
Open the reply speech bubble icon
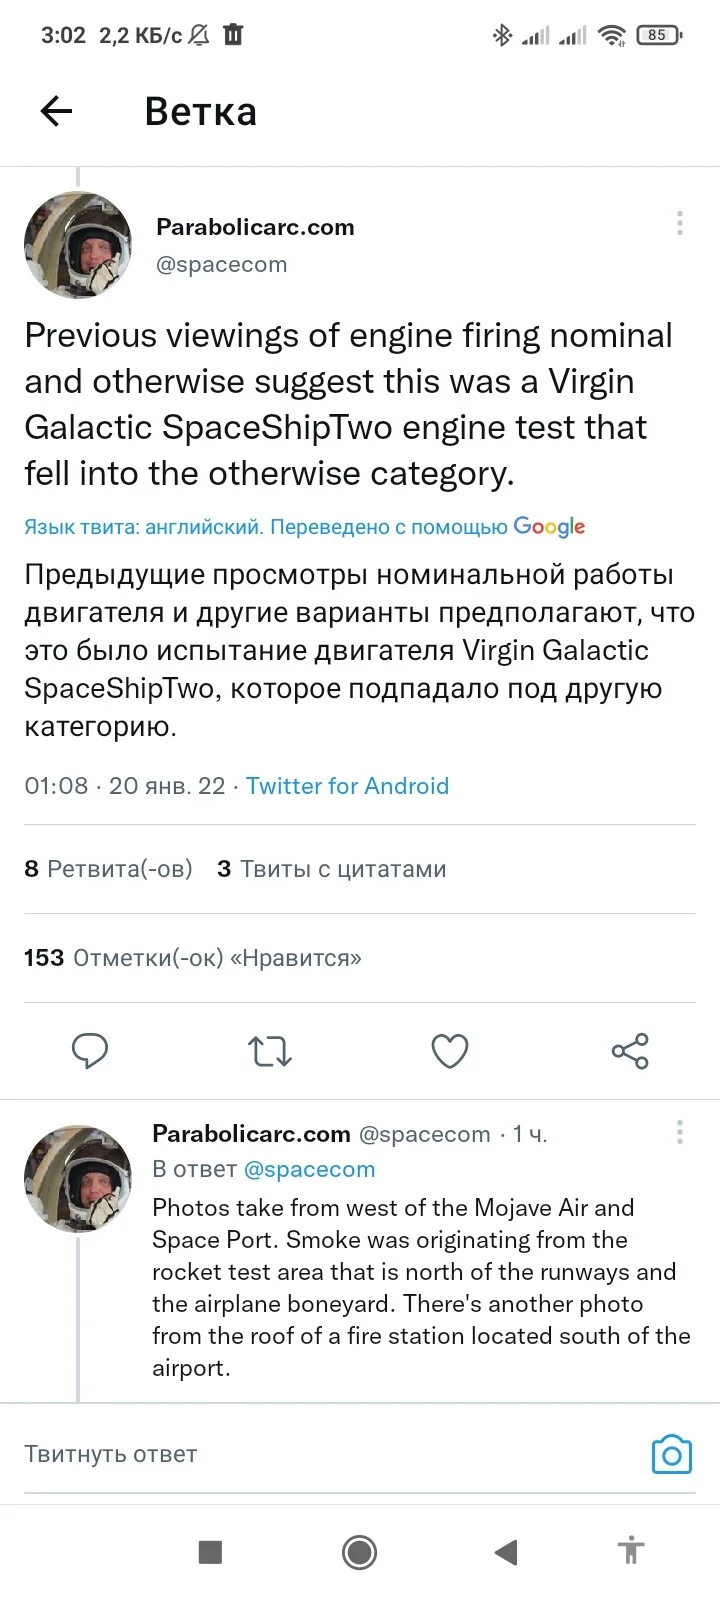tap(90, 1051)
